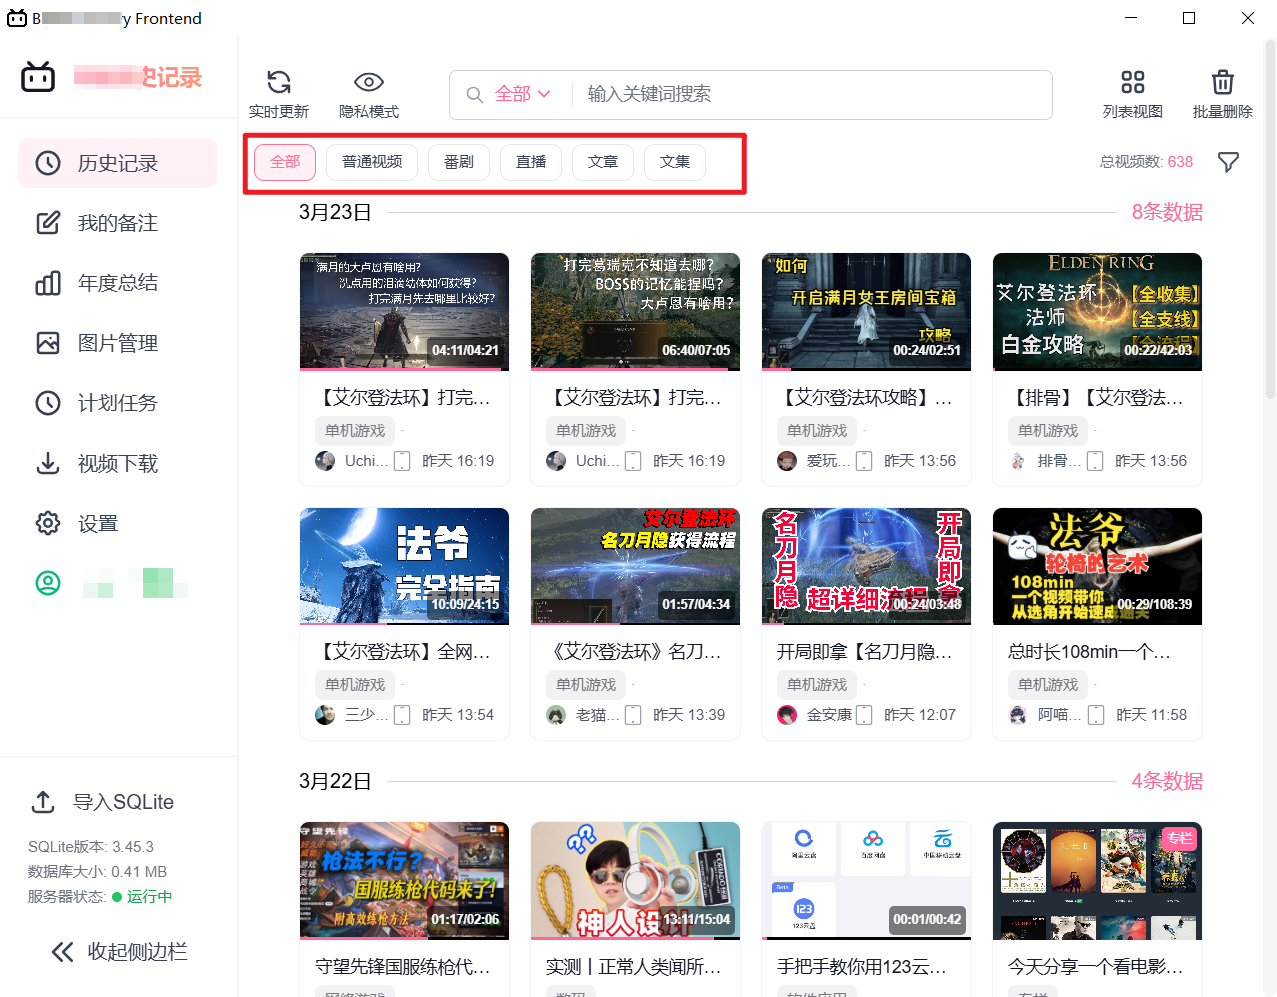Click device icon before 昨天 13:56 under 【排骨】
1277x997 pixels.
pos(1095,461)
